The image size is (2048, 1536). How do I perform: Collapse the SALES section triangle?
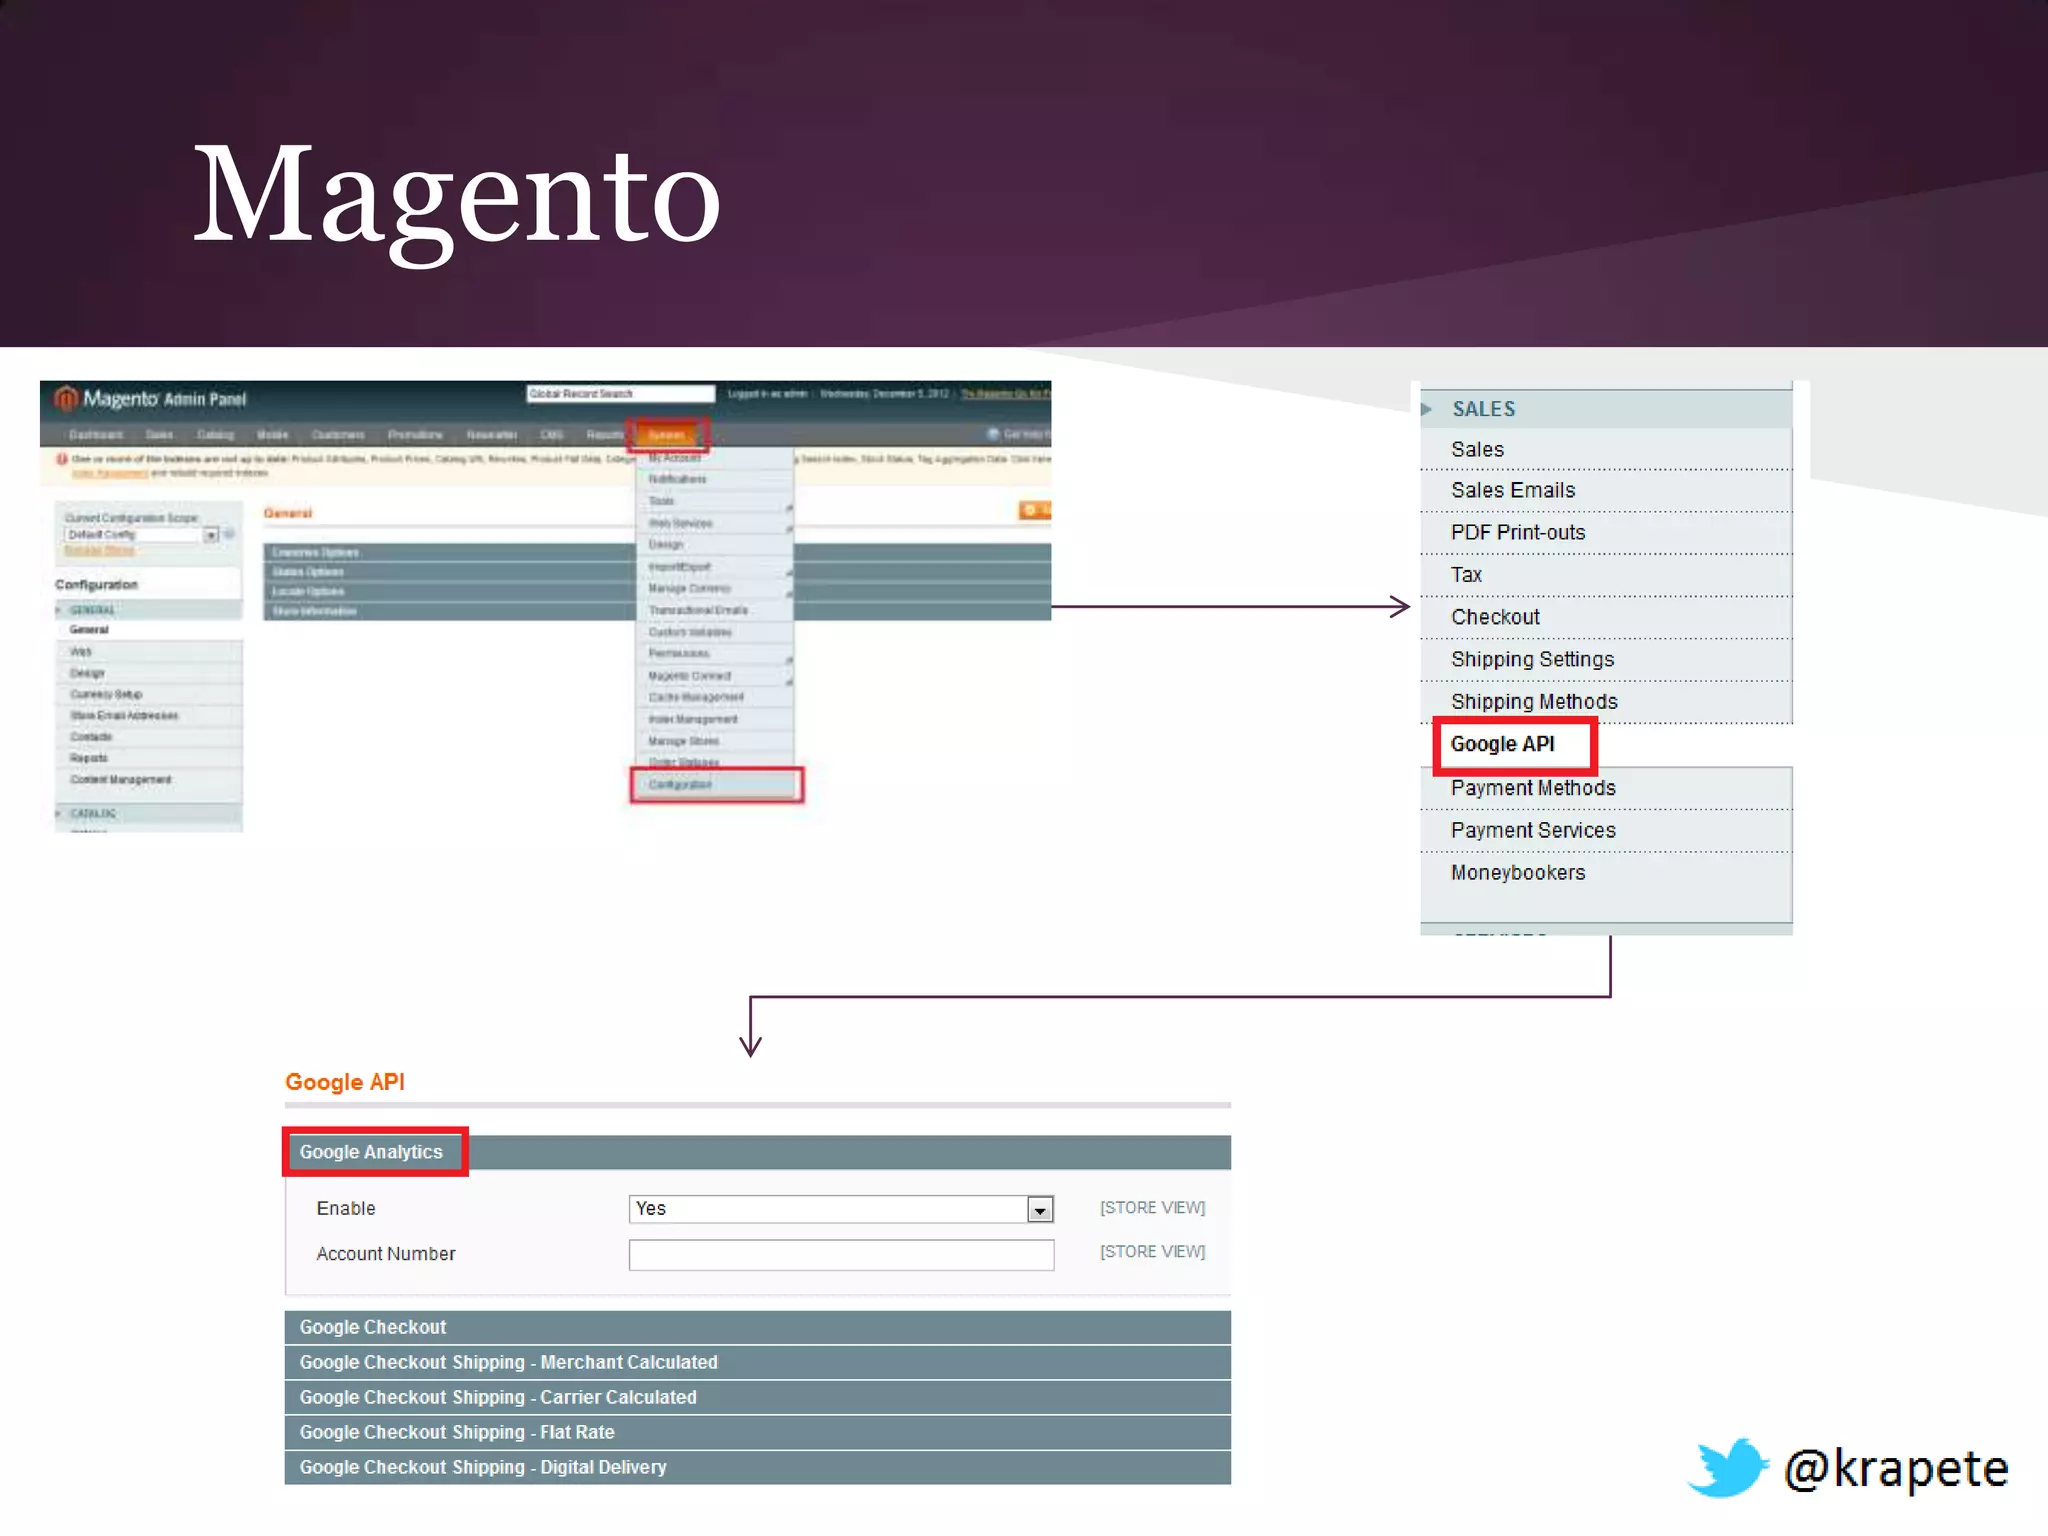pos(1427,409)
